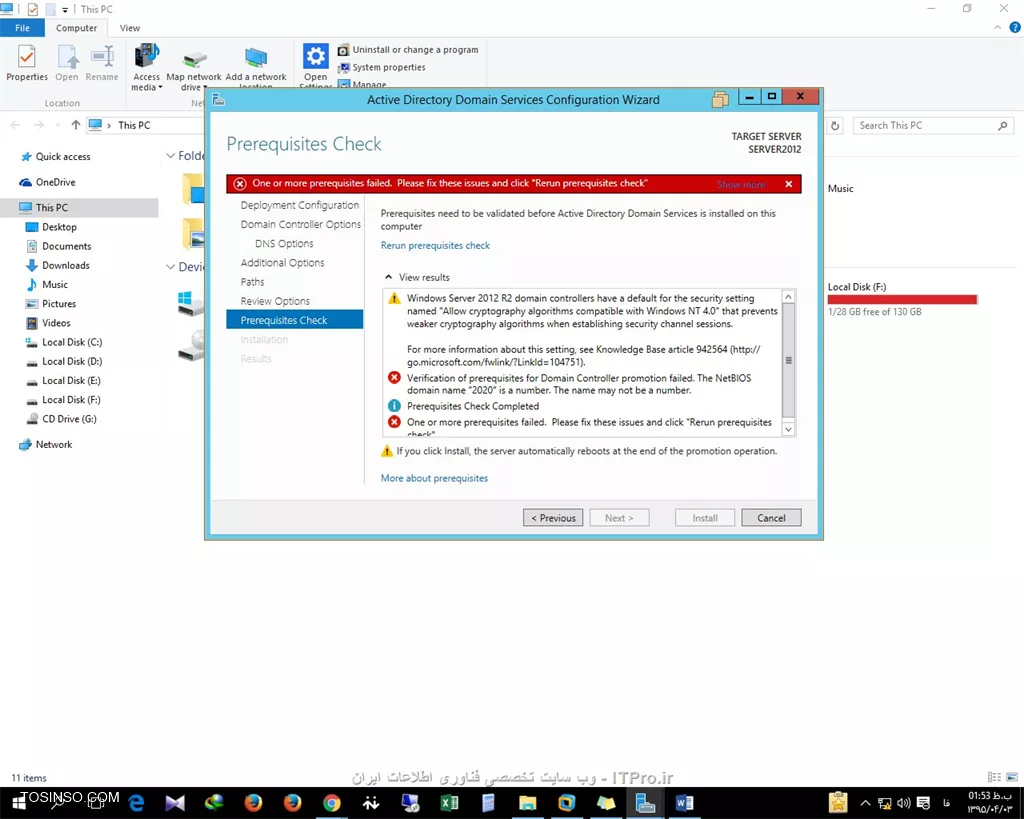
Task: Select Local Disk (F:) in navigation pane
Action: click(63, 400)
